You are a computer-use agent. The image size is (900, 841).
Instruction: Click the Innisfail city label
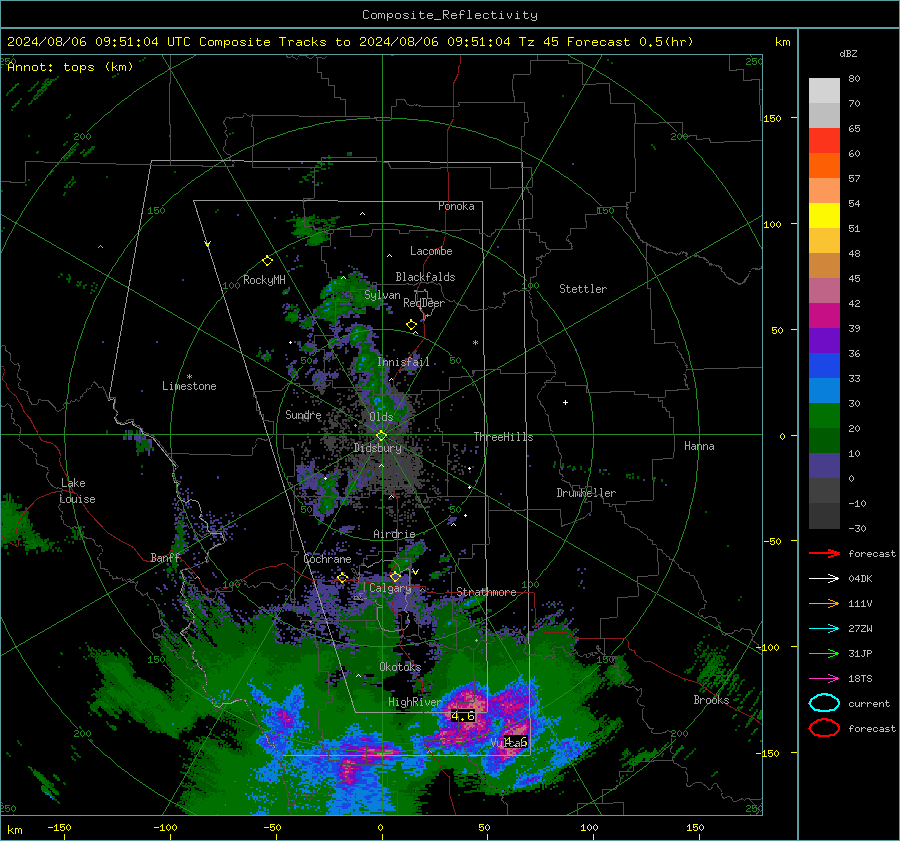pos(403,362)
